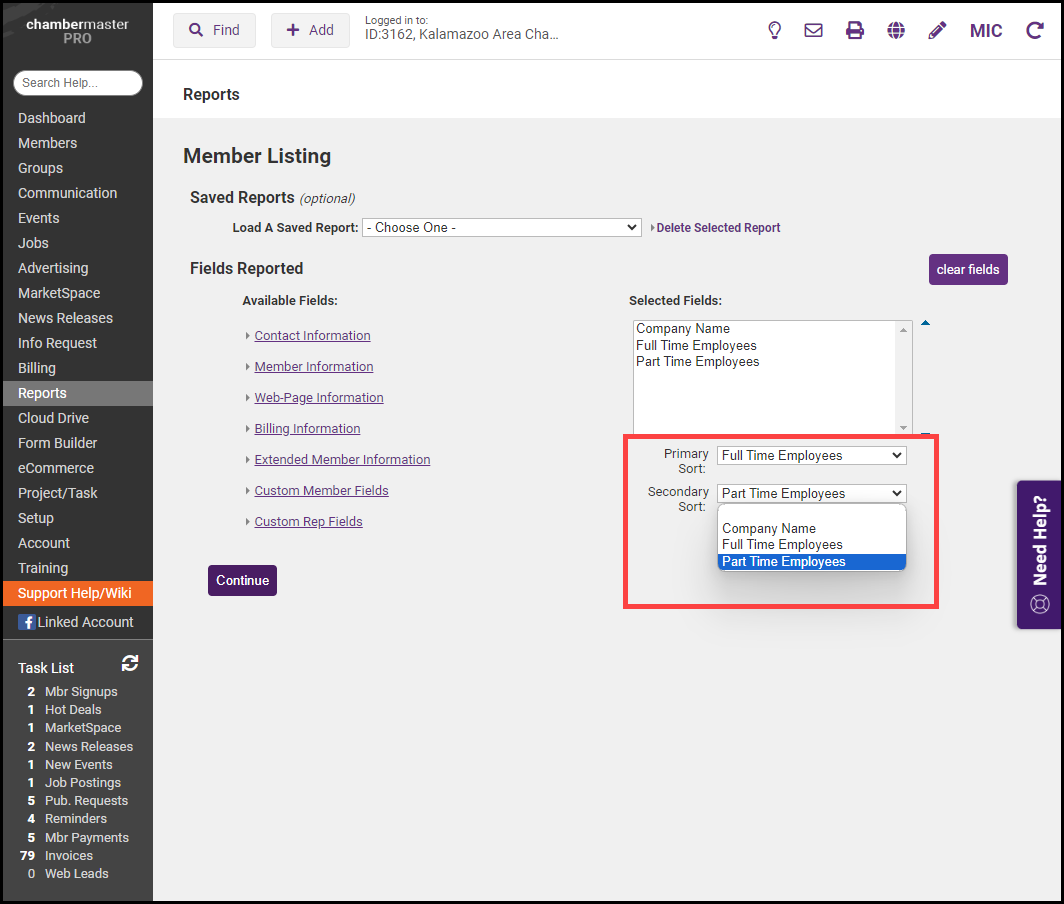The image size is (1064, 904).
Task: Click the refresh arrow icon in header
Action: click(1035, 31)
